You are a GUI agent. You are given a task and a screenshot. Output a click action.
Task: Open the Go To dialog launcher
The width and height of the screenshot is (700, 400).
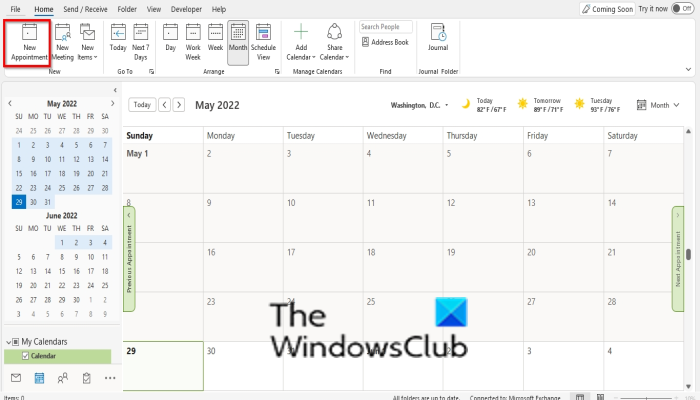point(151,71)
